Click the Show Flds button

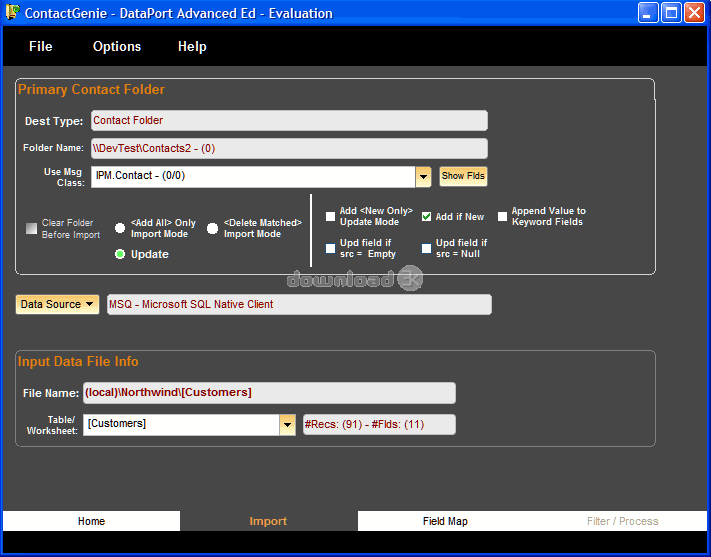[463, 176]
